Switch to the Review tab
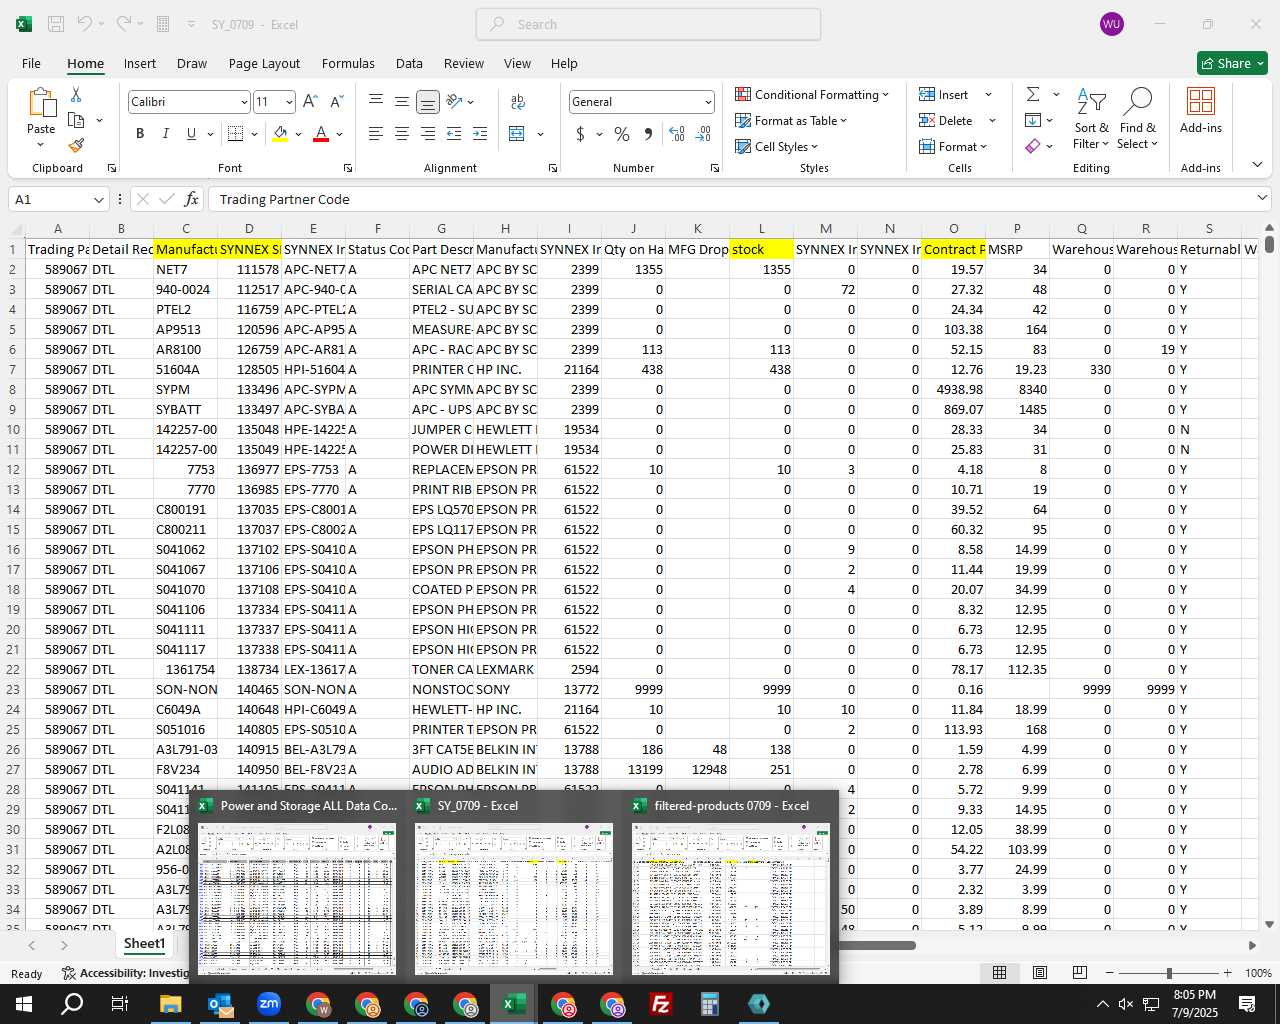1280x1024 pixels. pos(464,63)
